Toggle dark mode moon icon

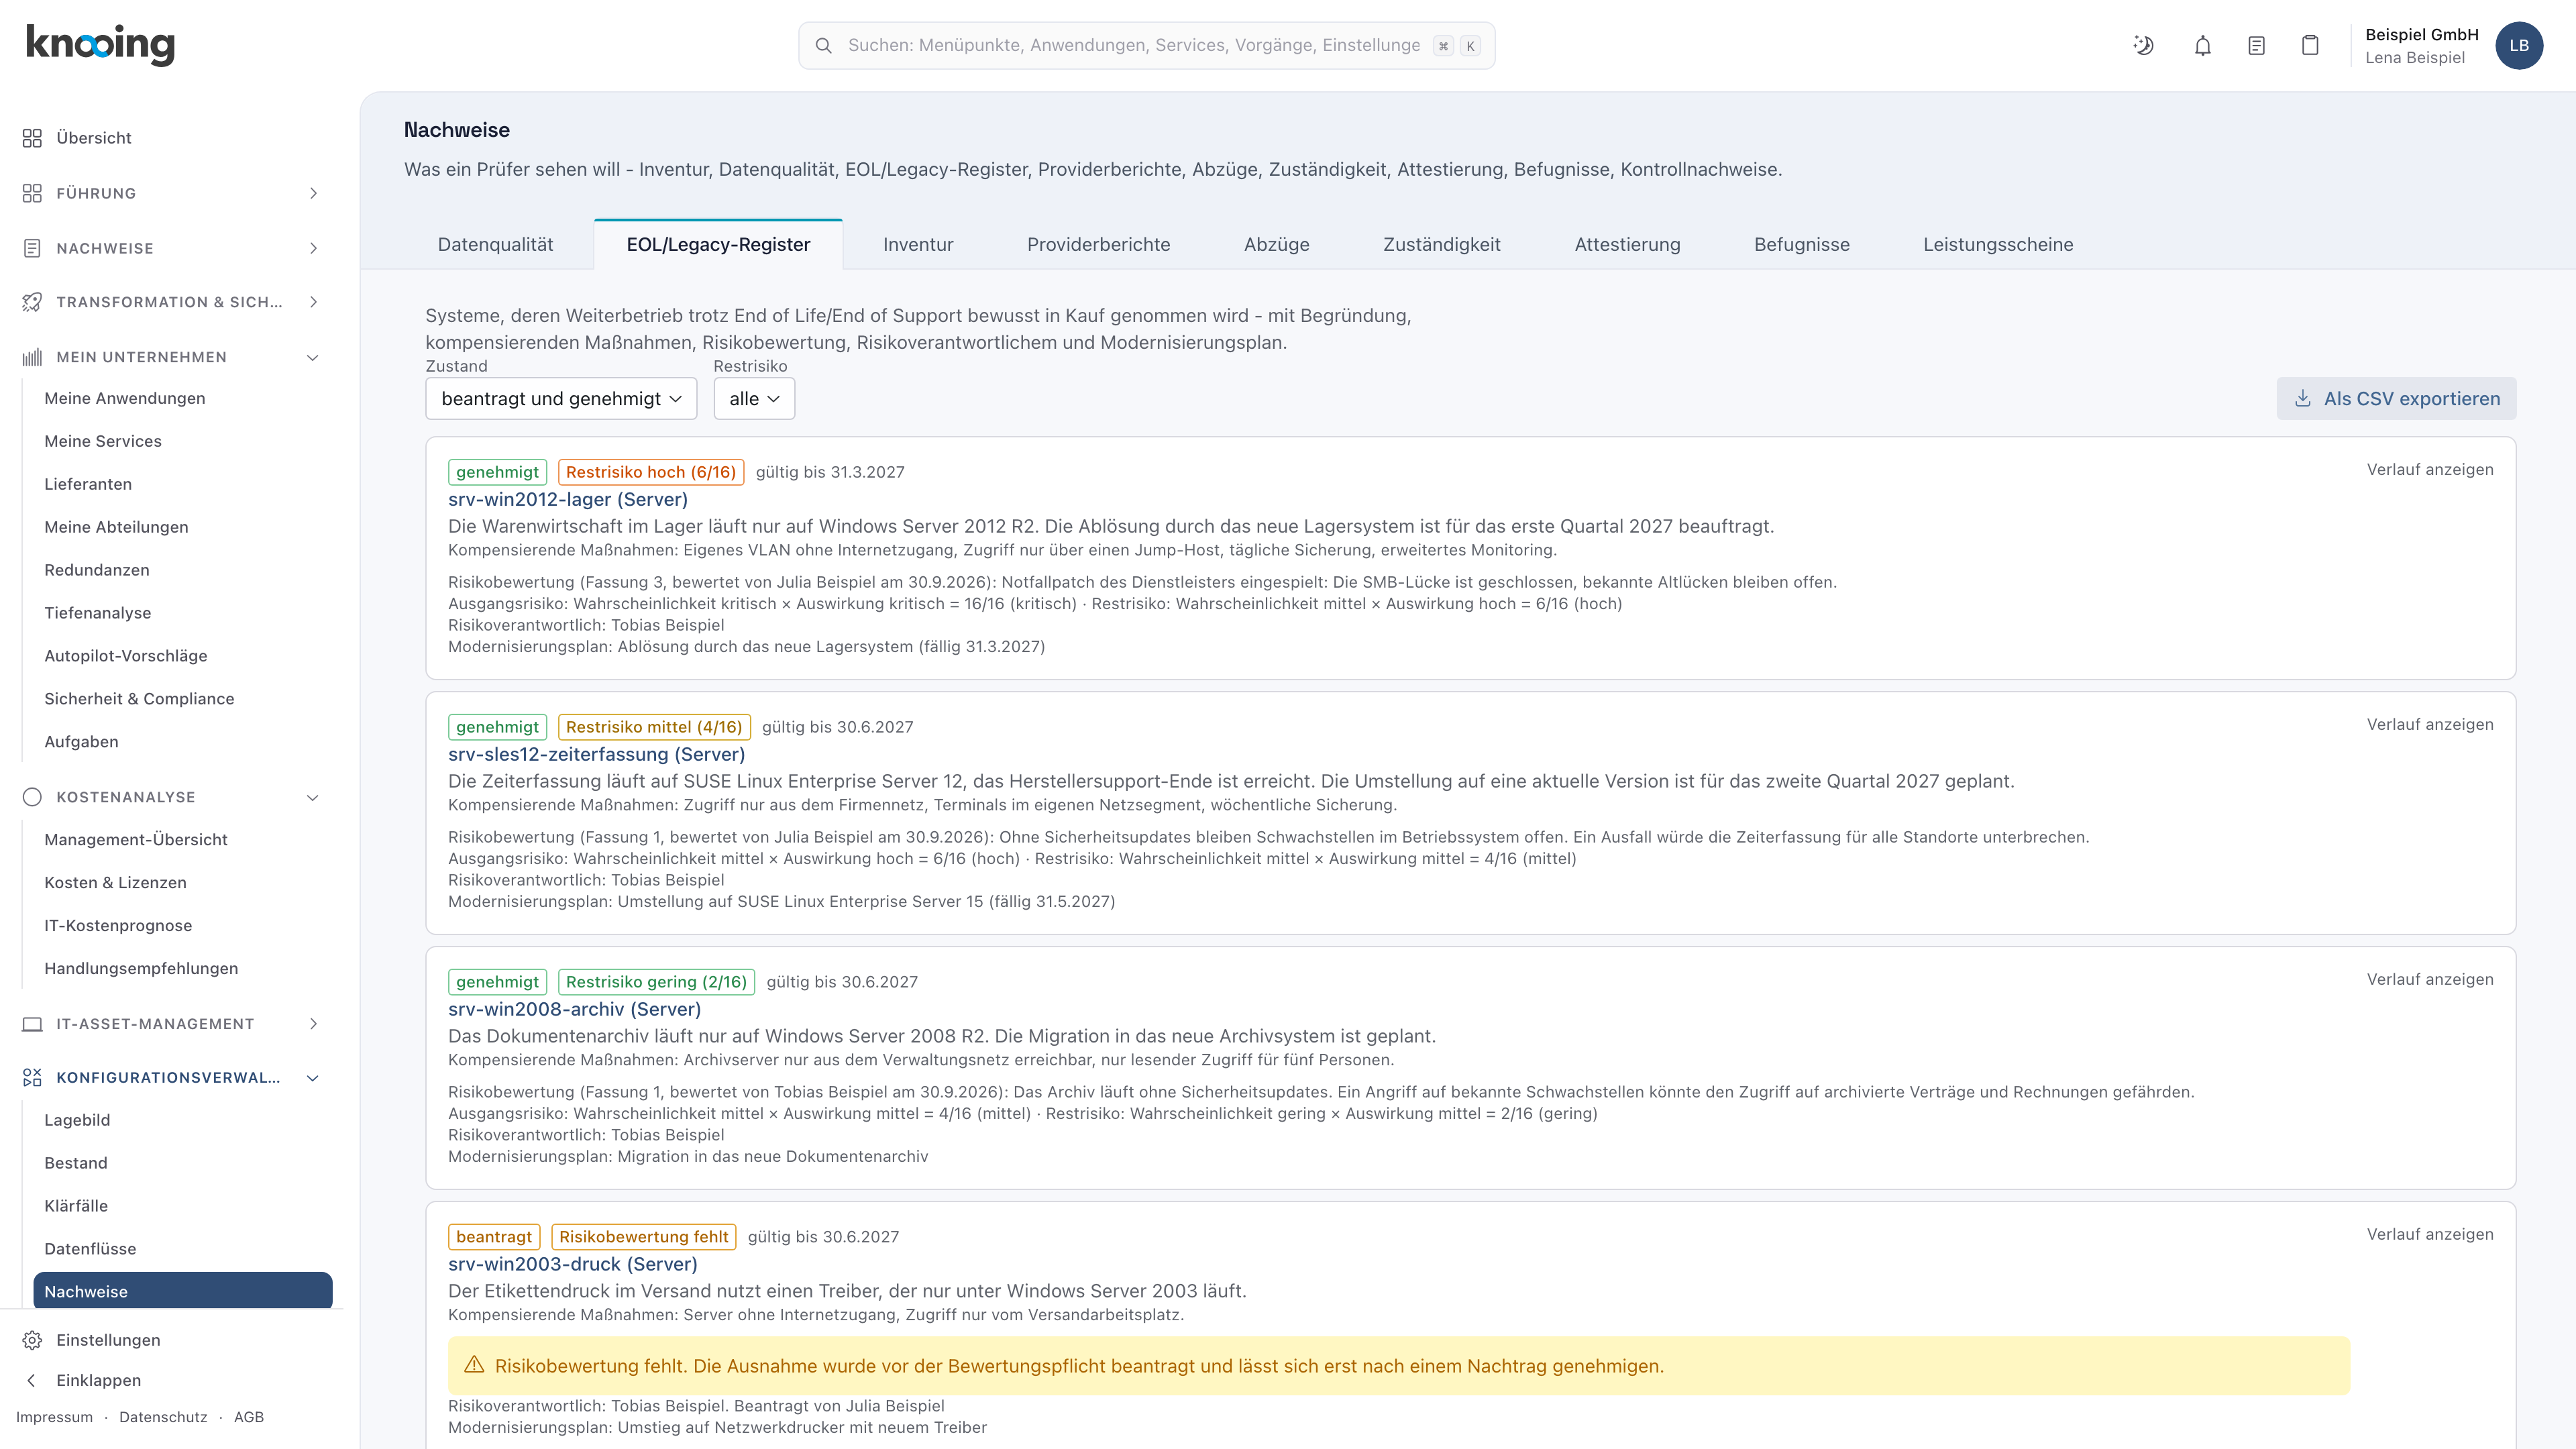(x=2143, y=45)
